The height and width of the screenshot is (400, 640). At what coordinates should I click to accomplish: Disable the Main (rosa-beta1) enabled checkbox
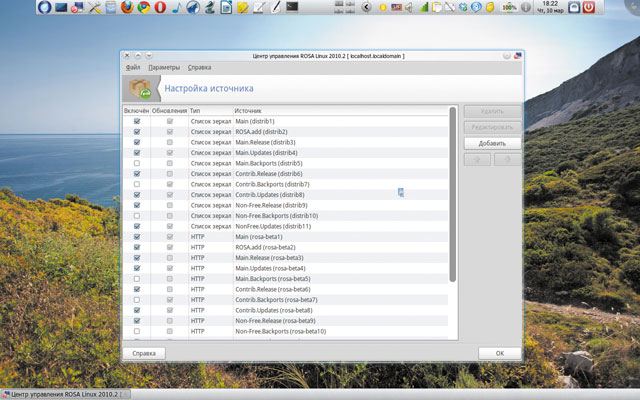pos(137,237)
